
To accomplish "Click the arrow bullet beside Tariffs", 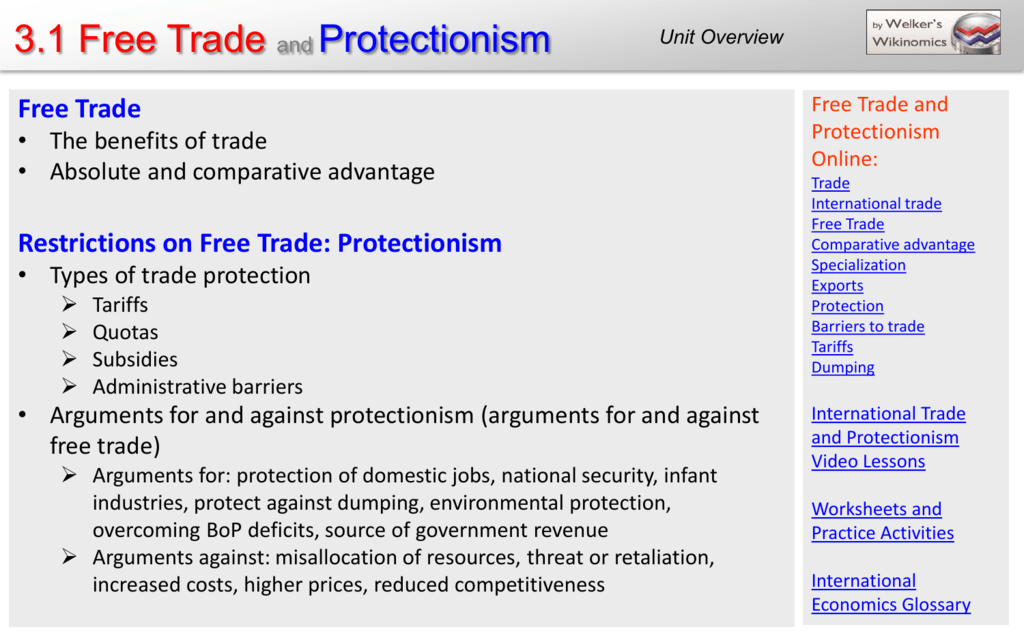I will 69,304.
